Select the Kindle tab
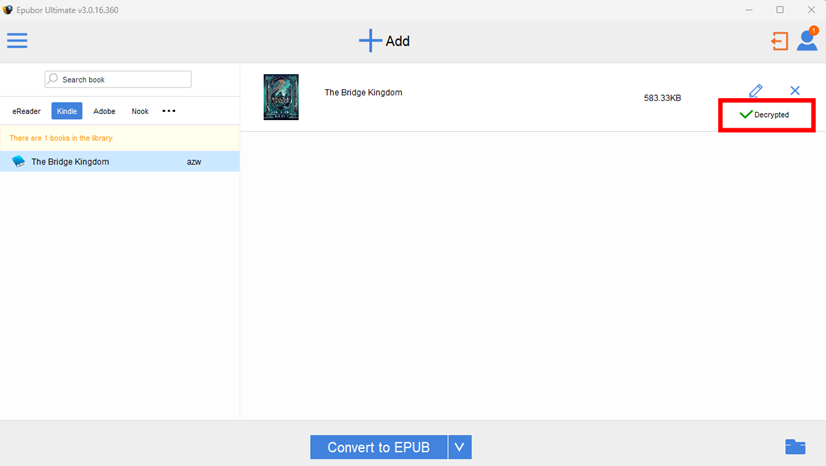 click(x=67, y=111)
